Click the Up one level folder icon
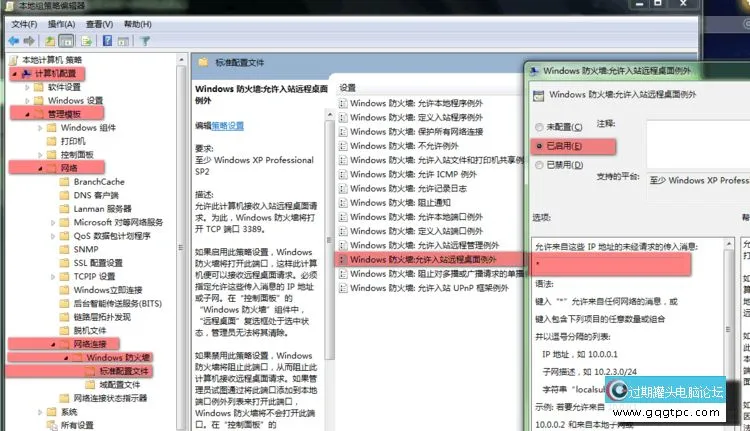 [x=50, y=41]
